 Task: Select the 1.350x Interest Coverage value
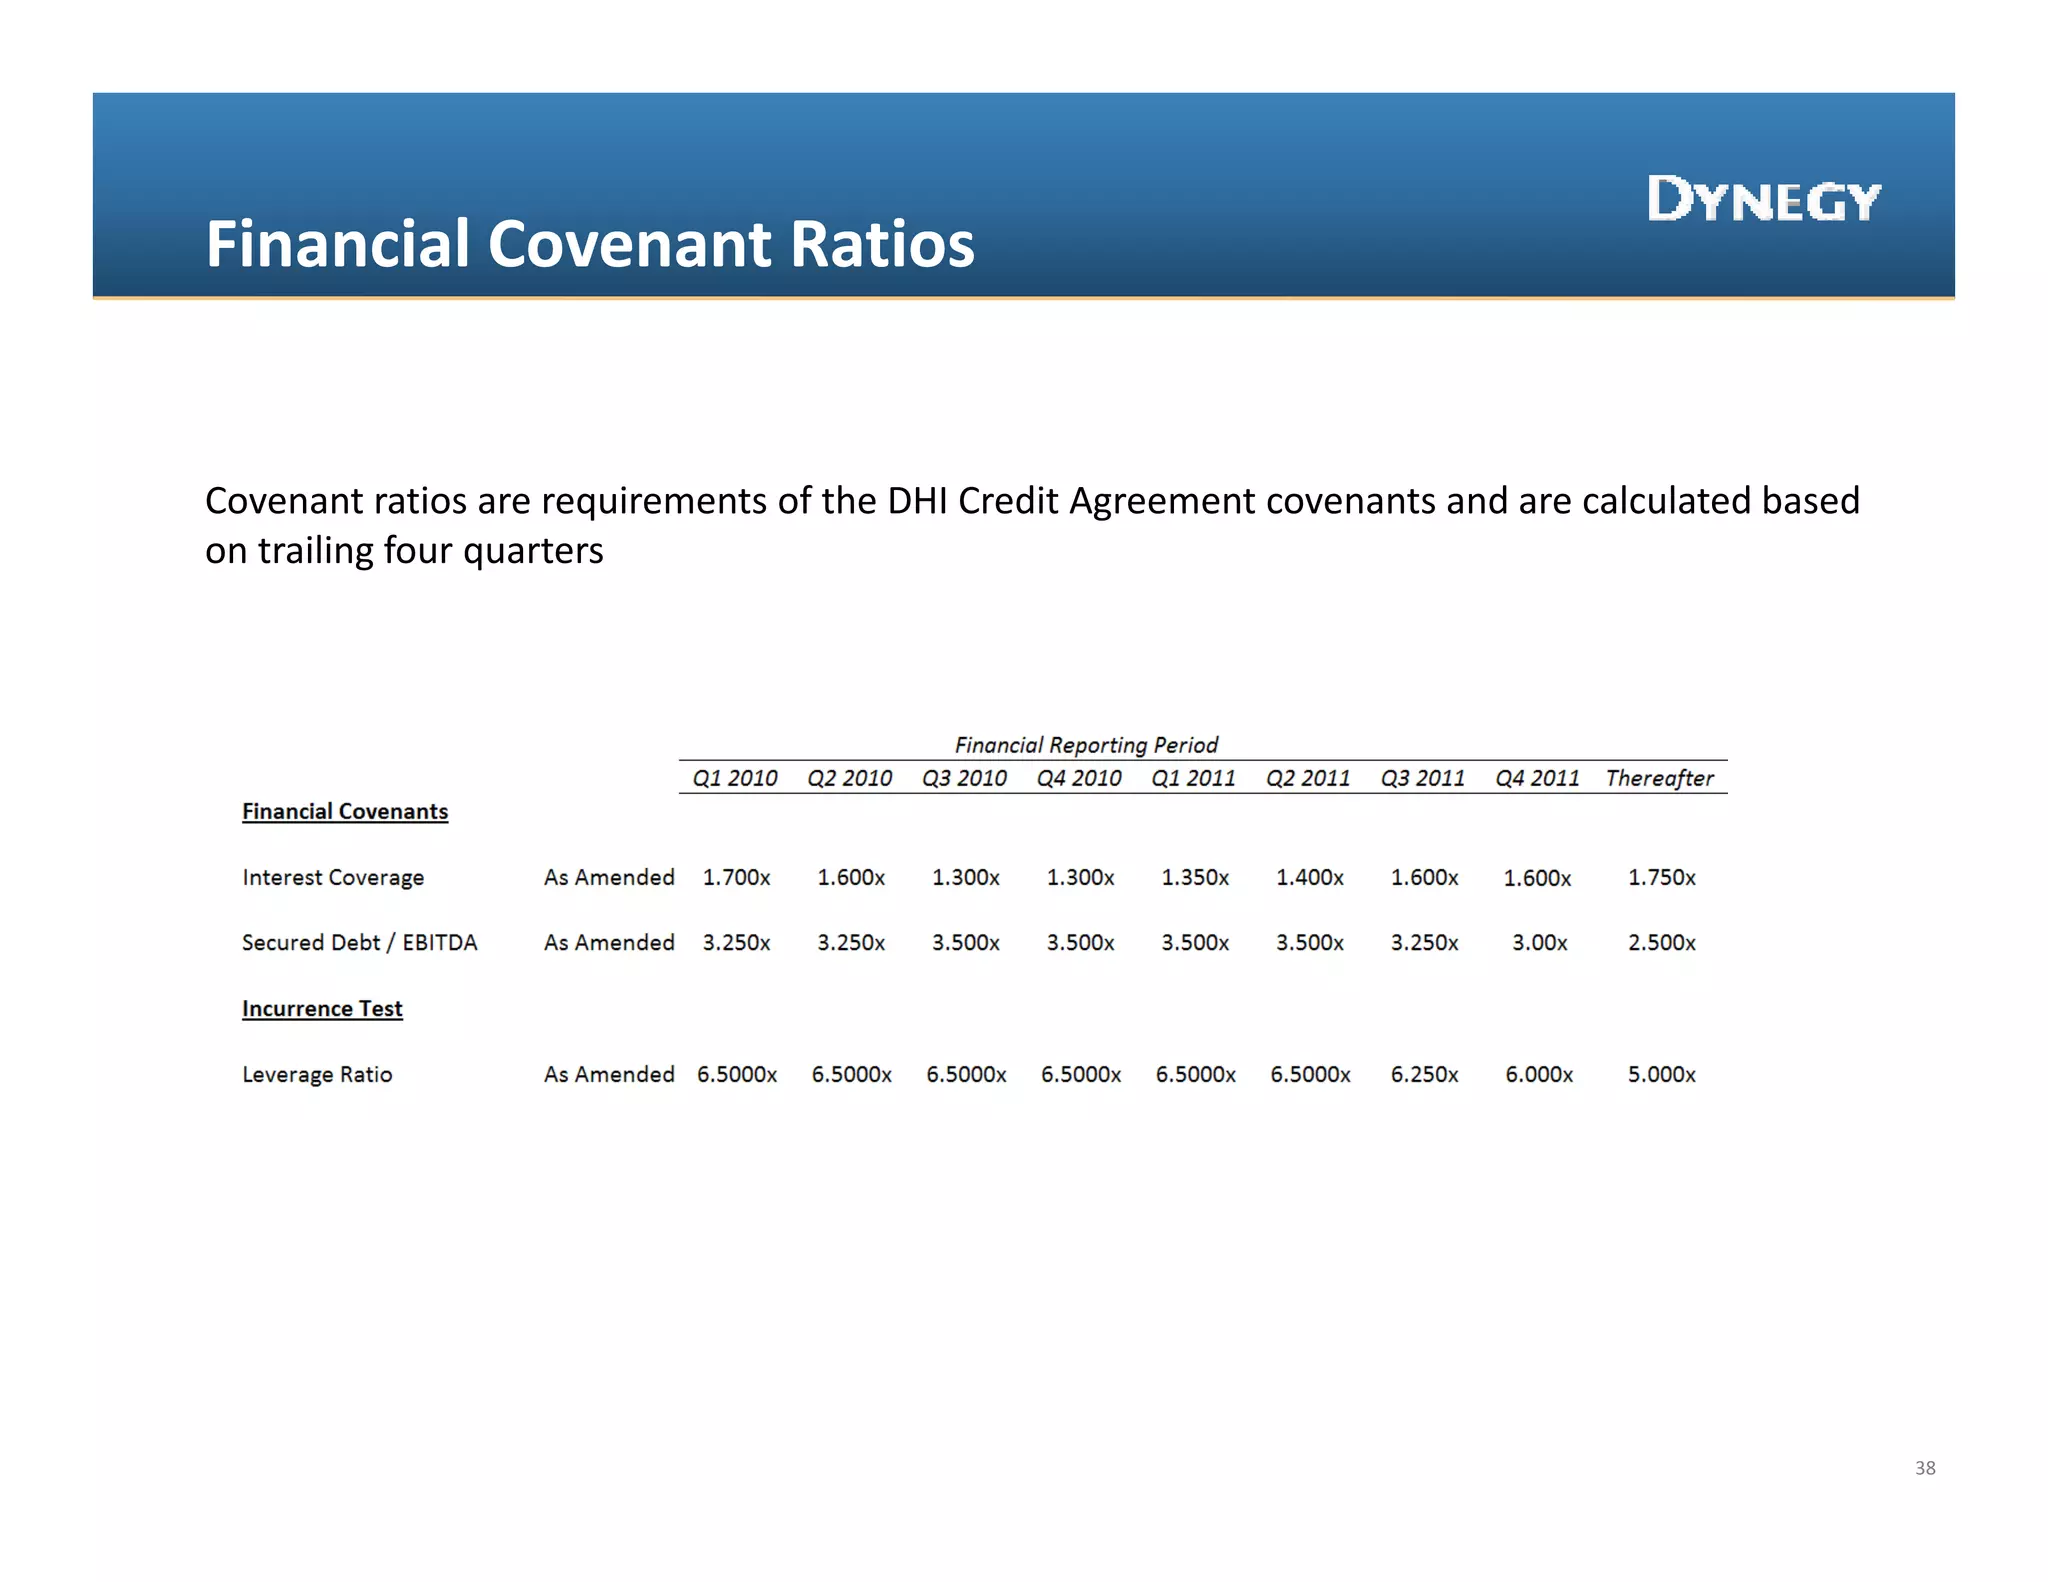[1195, 877]
